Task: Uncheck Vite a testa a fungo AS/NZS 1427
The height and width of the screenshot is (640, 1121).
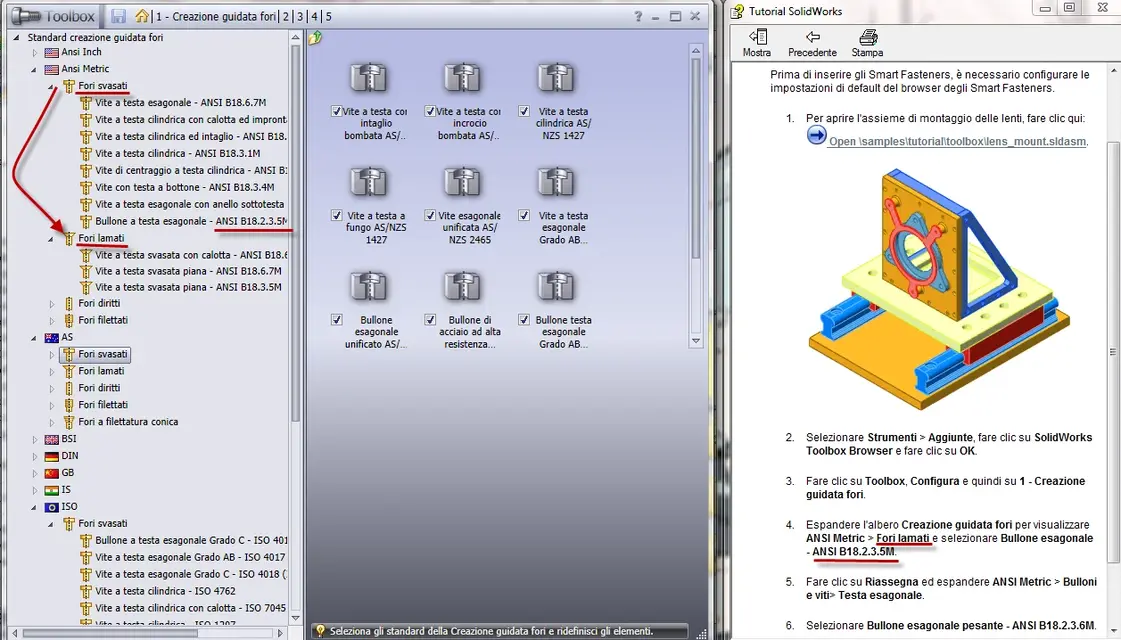Action: (337, 215)
